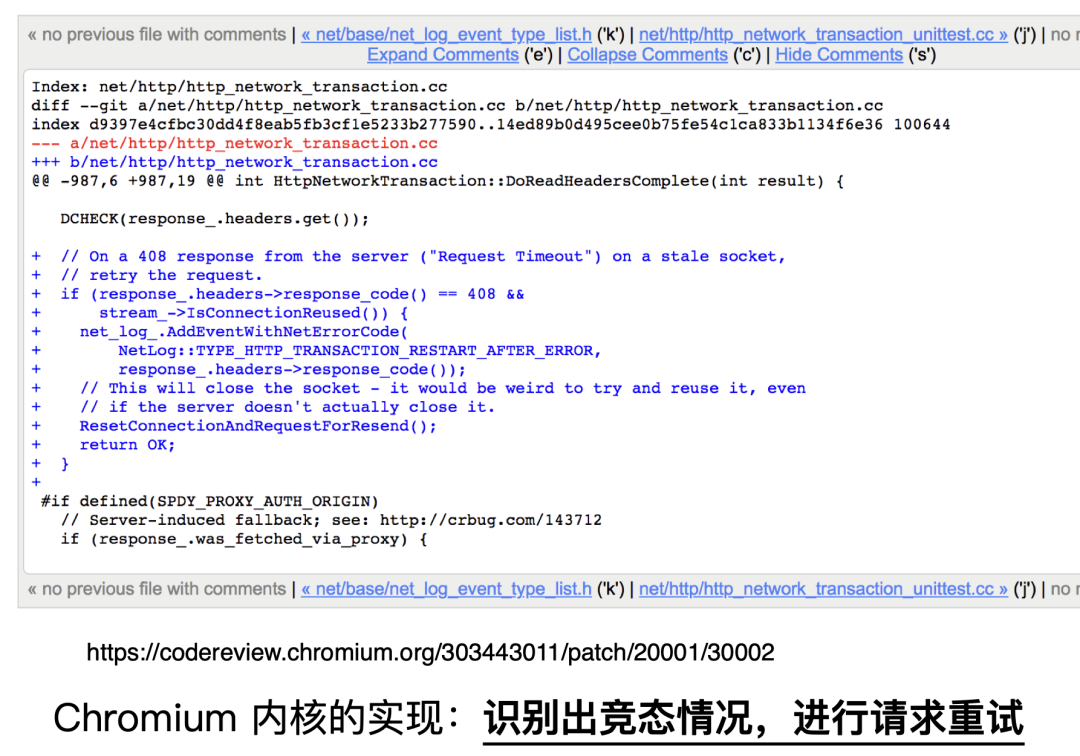Click the 'On a 408 response' comment line

click(408, 256)
